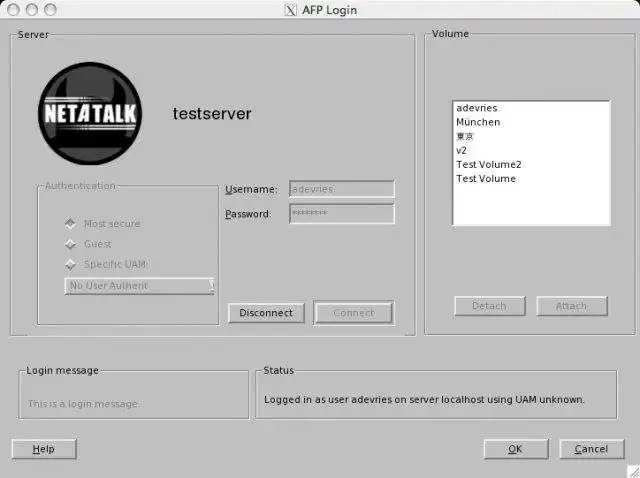Select the v2 volume
640x478 pixels.
pos(531,150)
